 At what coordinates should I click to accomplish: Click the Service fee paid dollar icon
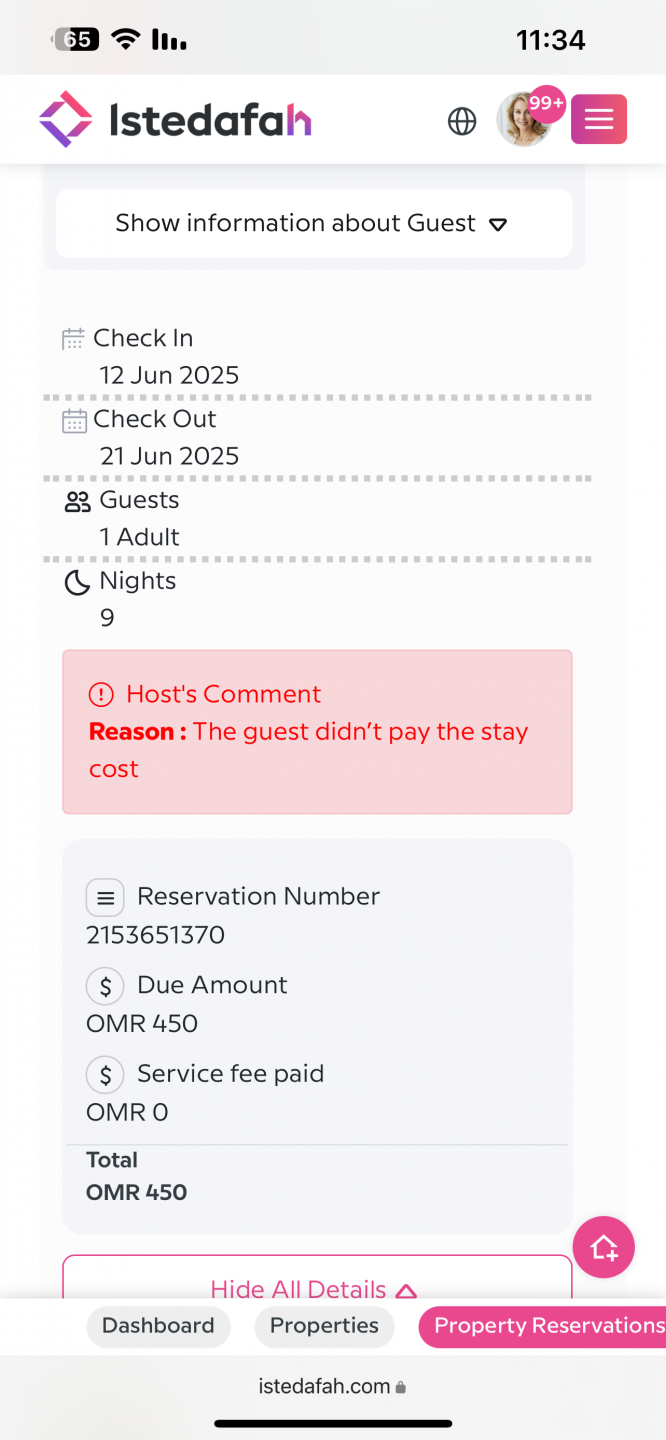(x=105, y=1075)
